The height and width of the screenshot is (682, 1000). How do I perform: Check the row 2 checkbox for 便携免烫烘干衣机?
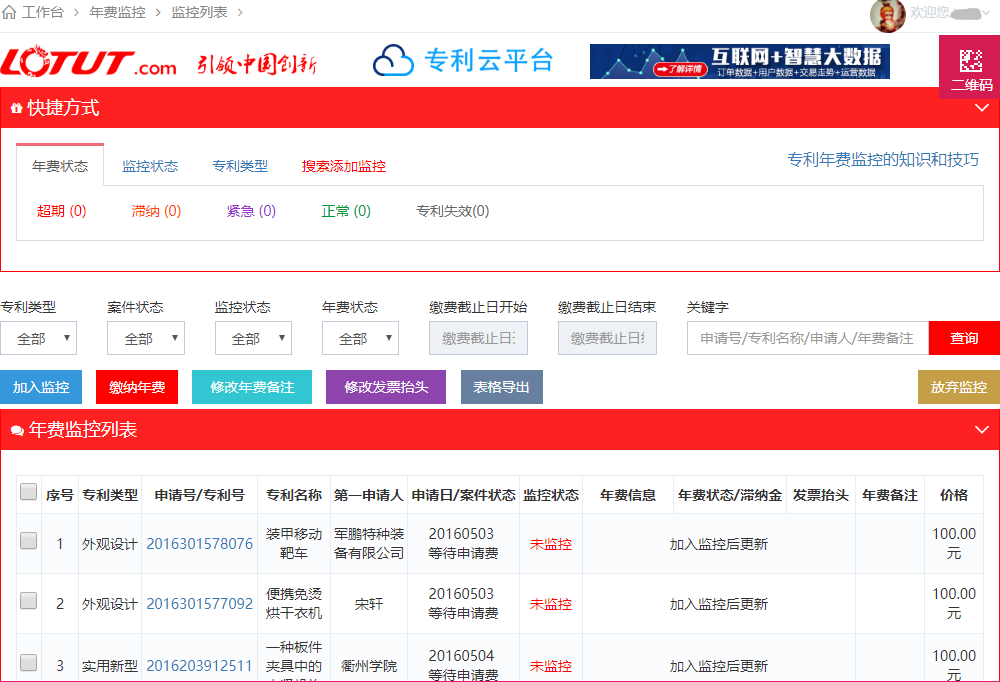[x=29, y=601]
